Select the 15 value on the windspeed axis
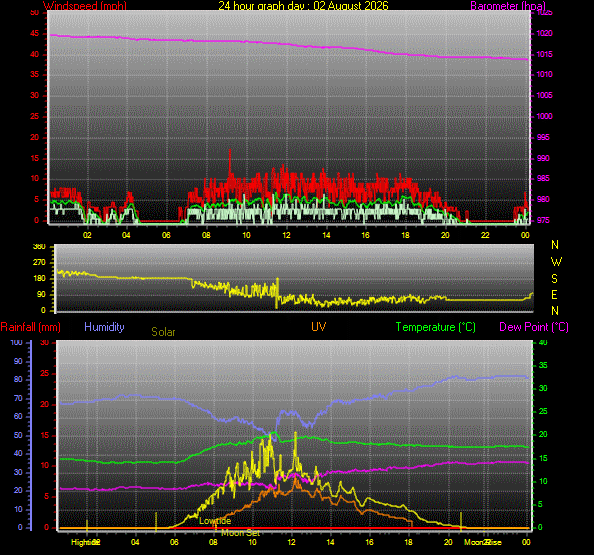Image resolution: width=594 pixels, height=555 pixels. [x=34, y=158]
